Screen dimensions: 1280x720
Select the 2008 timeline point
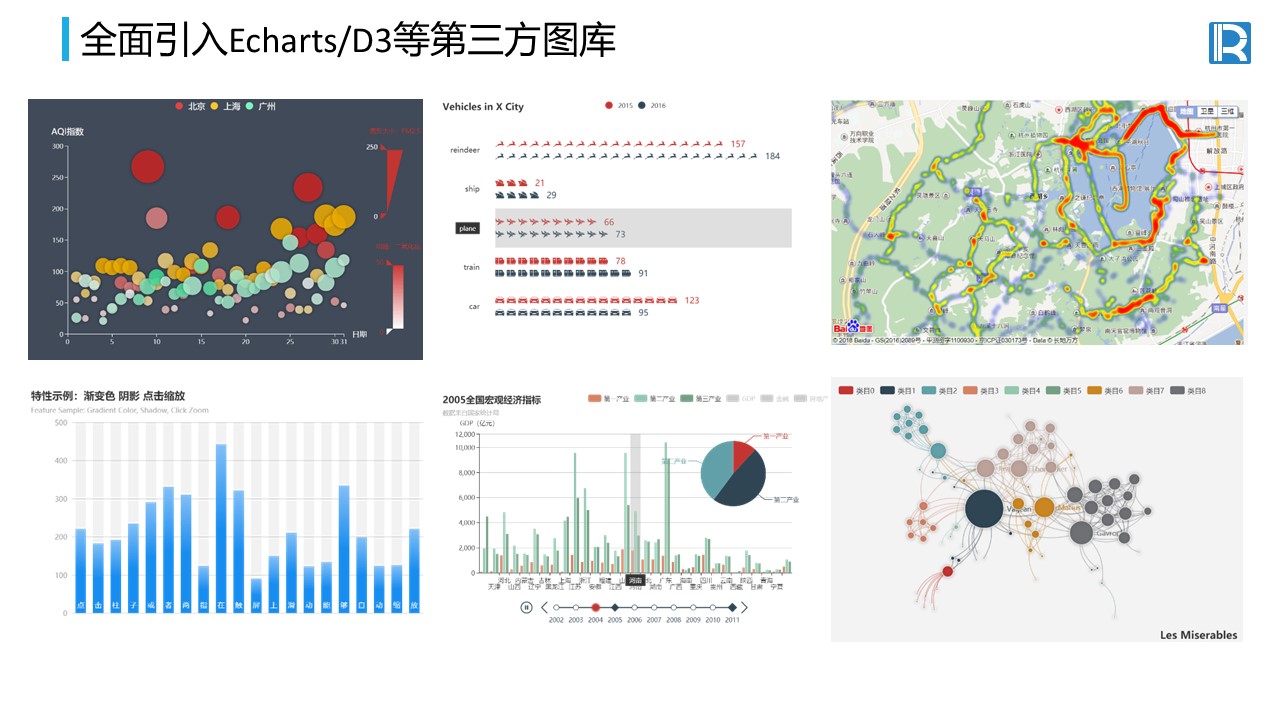(x=674, y=608)
